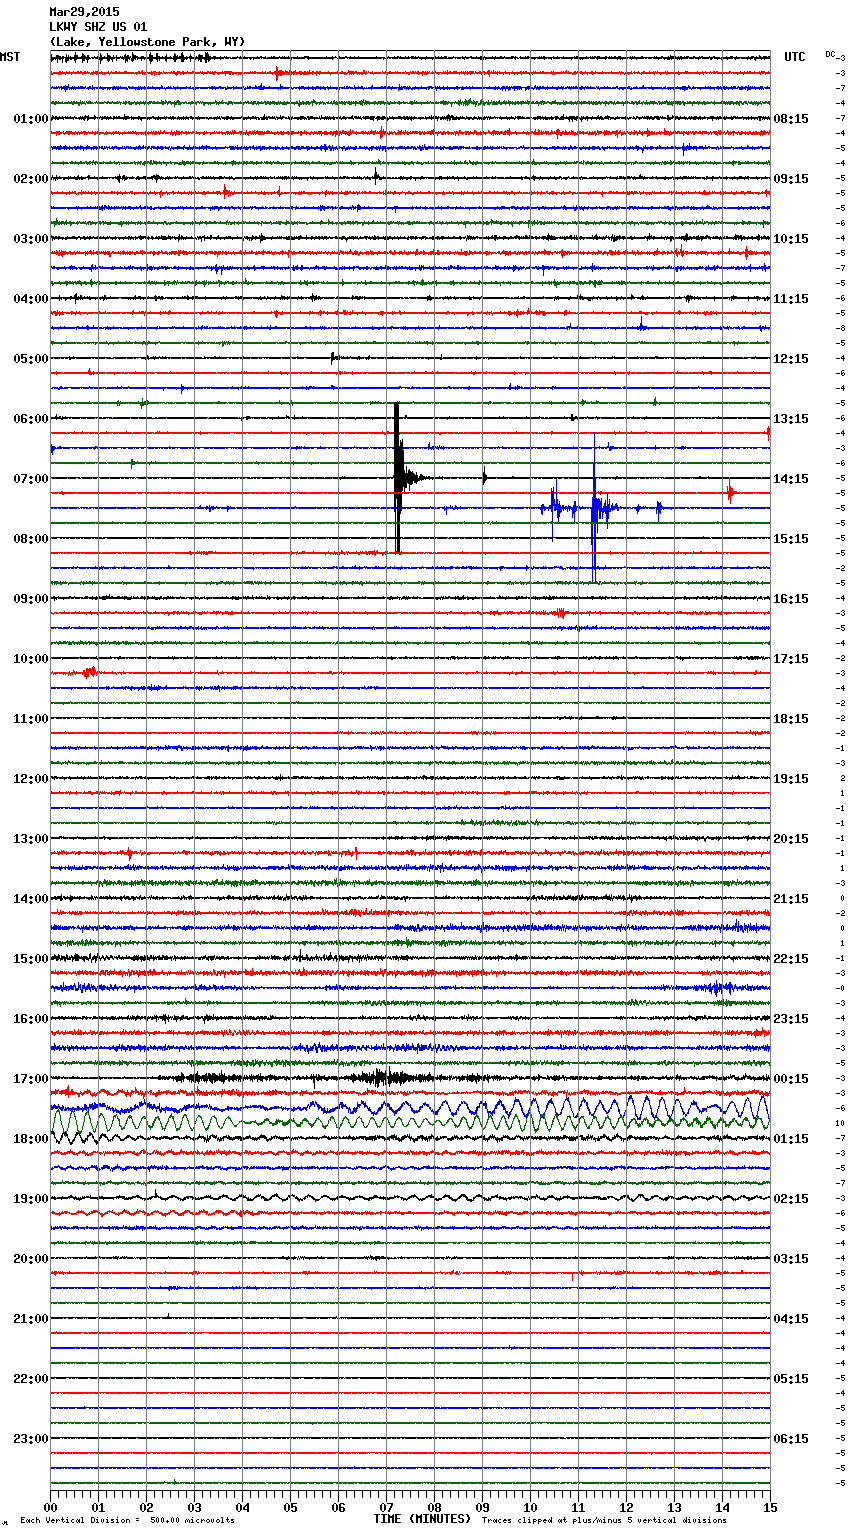Select the 12:00 MST time label
850x1534 pixels.
click(x=31, y=779)
